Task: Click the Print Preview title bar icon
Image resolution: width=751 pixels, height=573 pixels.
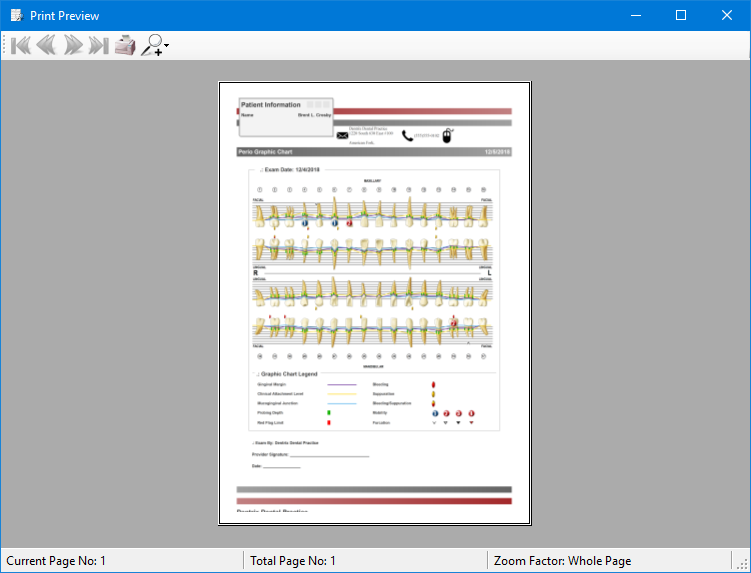Action: click(16, 15)
